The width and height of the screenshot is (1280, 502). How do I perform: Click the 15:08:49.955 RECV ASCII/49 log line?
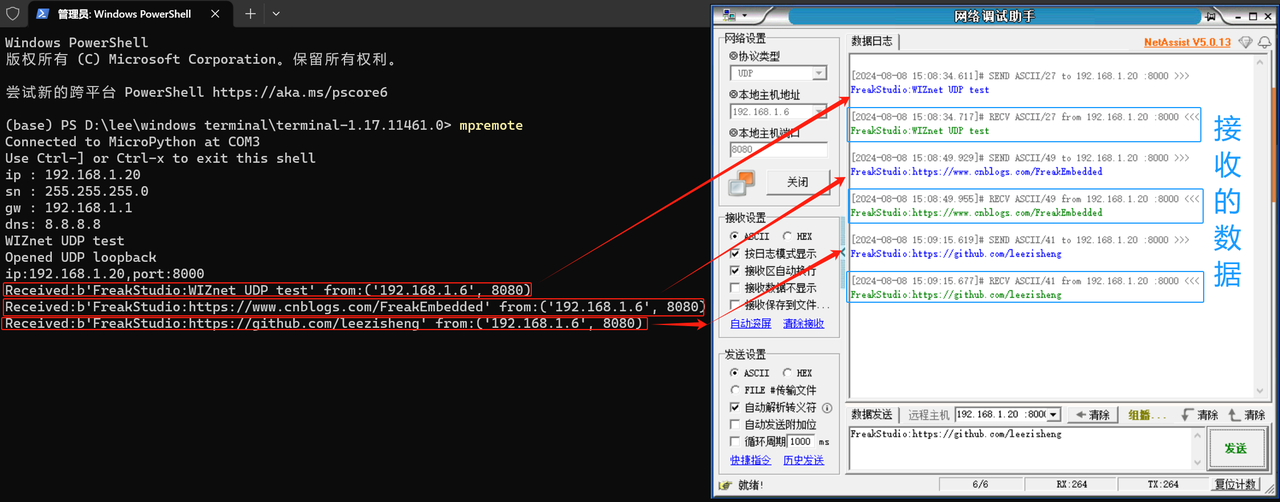(1025, 199)
